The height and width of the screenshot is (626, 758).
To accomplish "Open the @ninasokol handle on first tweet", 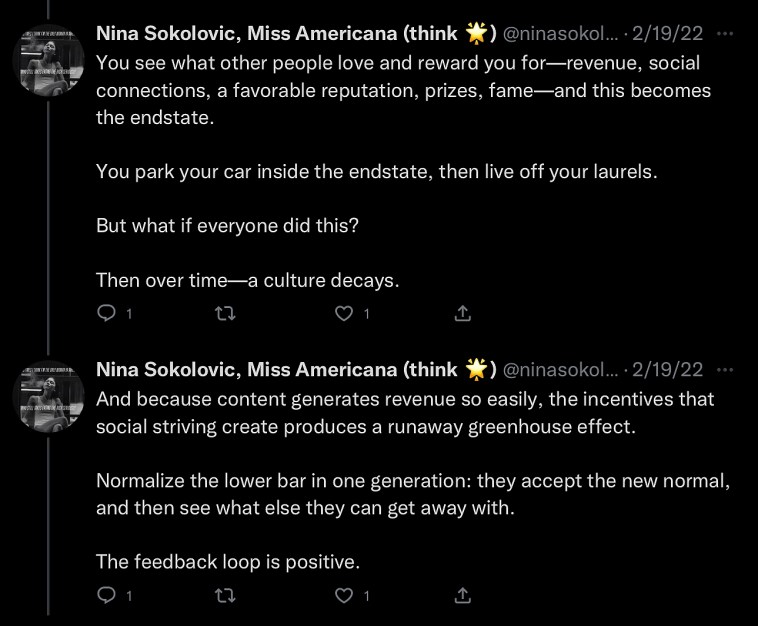I will (560, 34).
